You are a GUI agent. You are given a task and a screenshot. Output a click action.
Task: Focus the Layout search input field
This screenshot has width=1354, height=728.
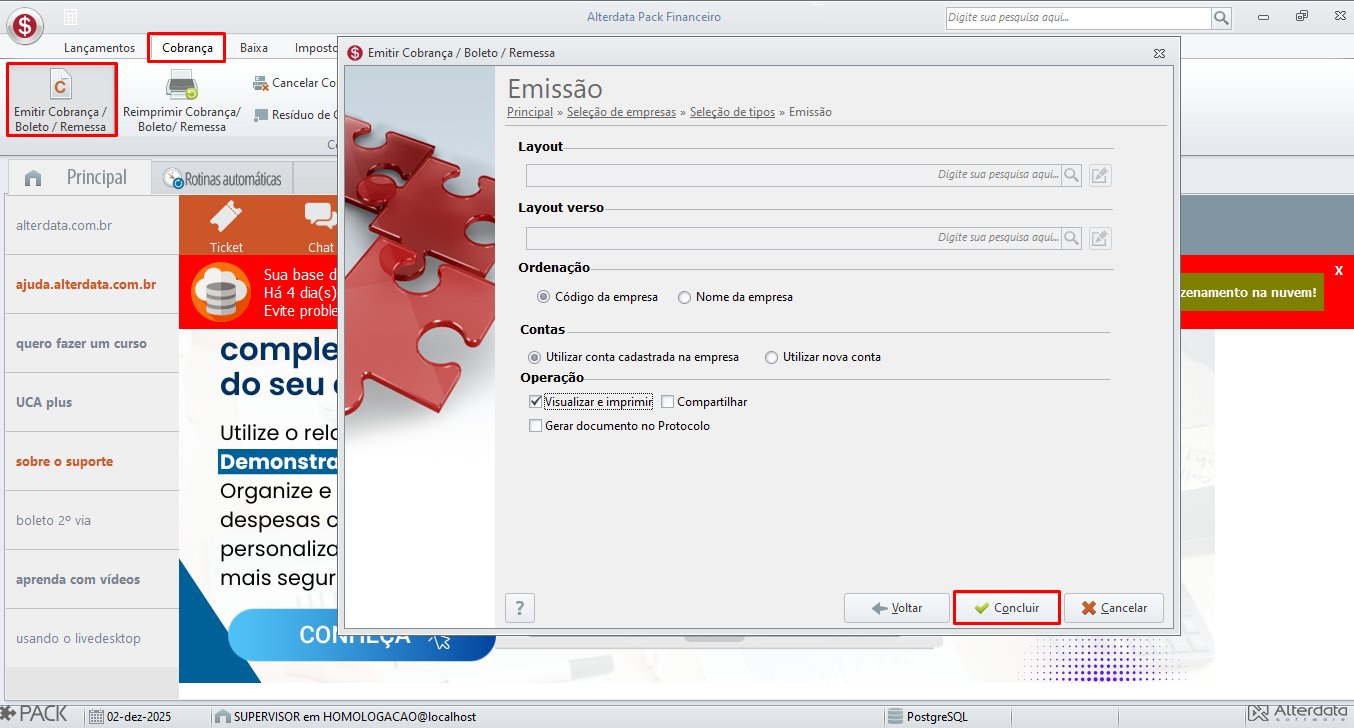coord(794,176)
